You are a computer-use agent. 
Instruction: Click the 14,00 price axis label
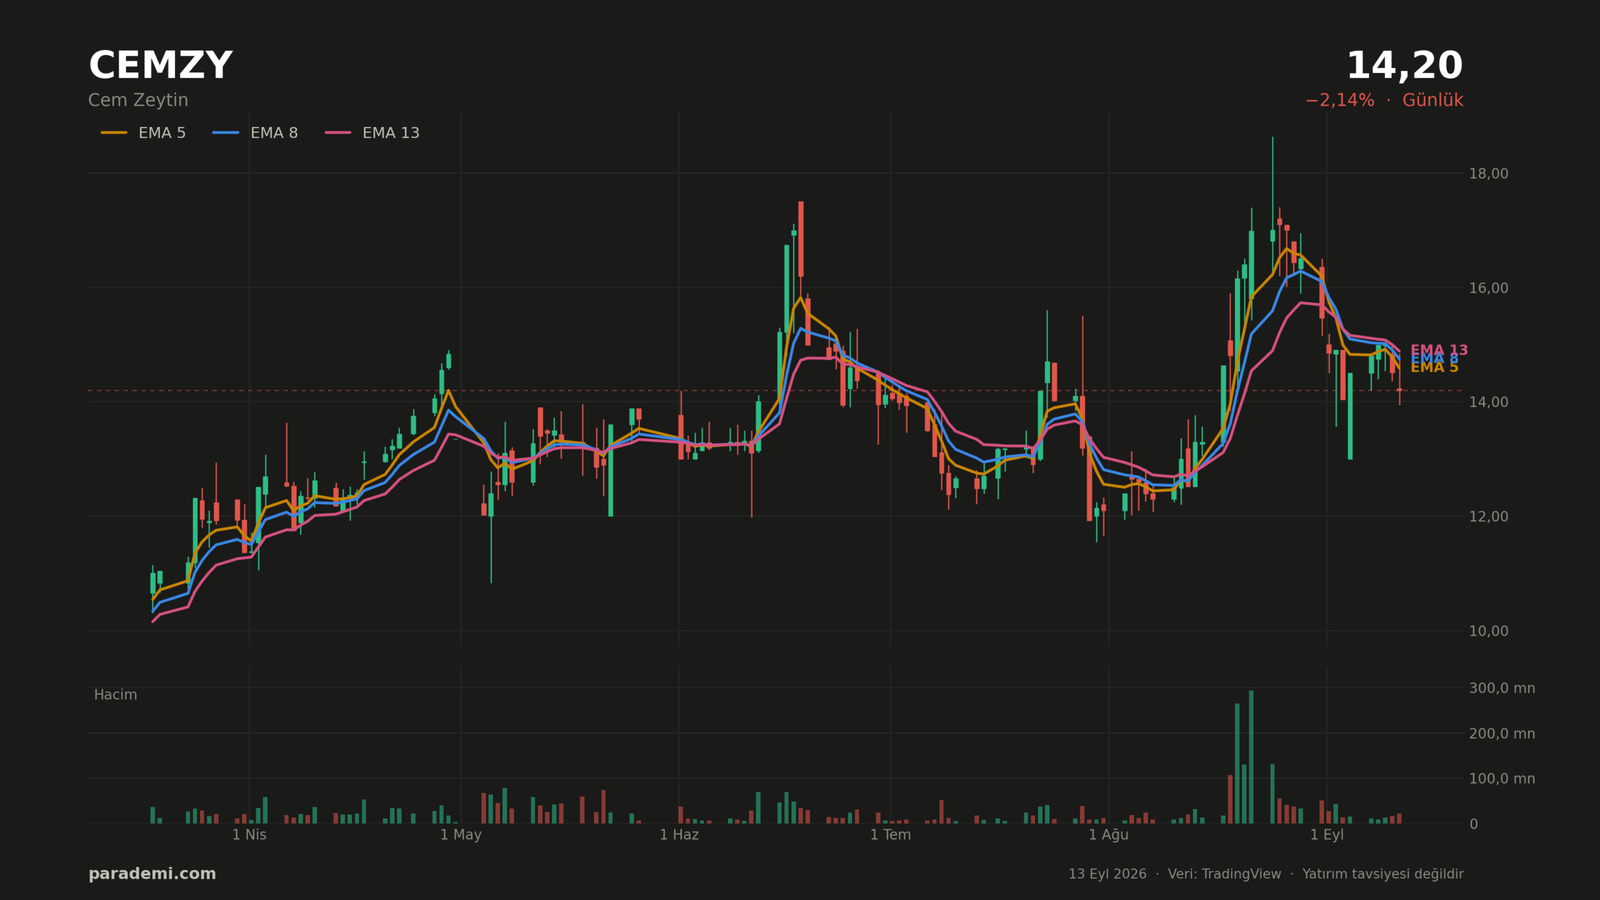click(x=1488, y=402)
